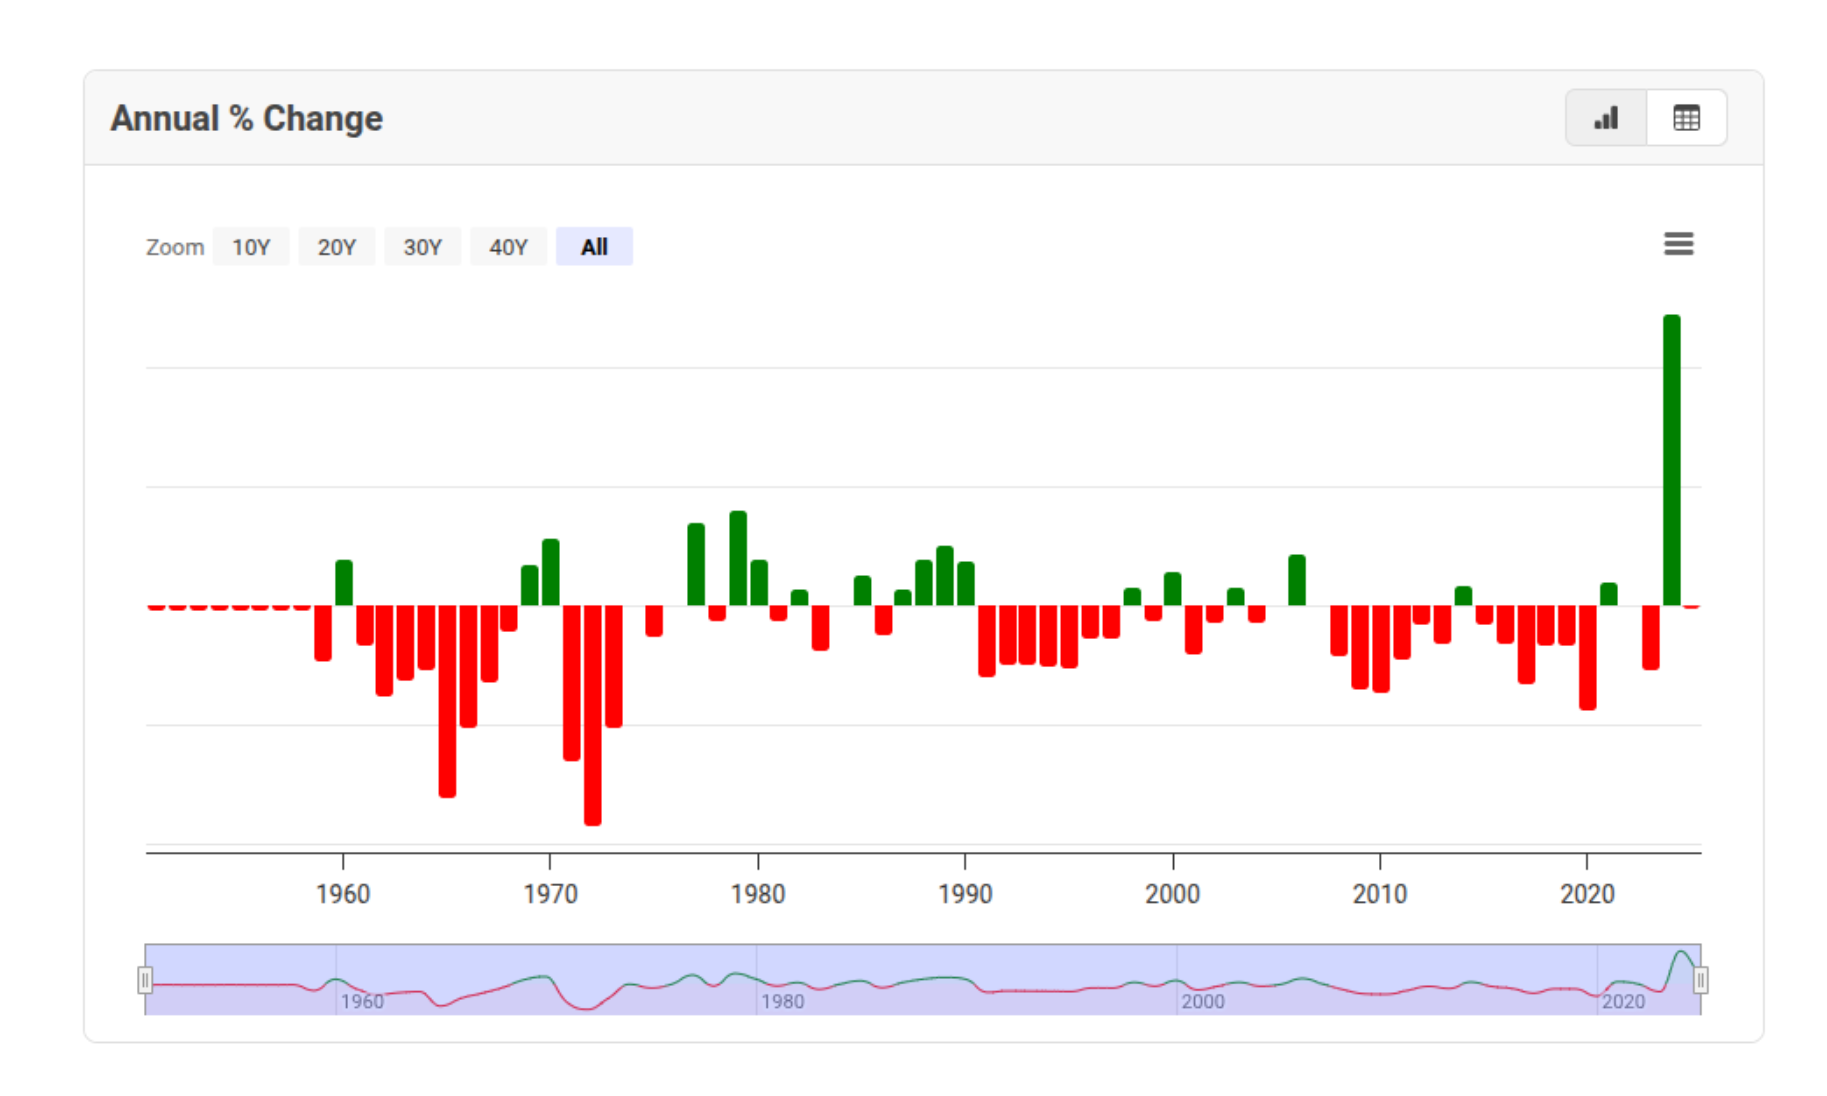
Task: Click the 2000 label in navigator
Action: pos(1202,1001)
